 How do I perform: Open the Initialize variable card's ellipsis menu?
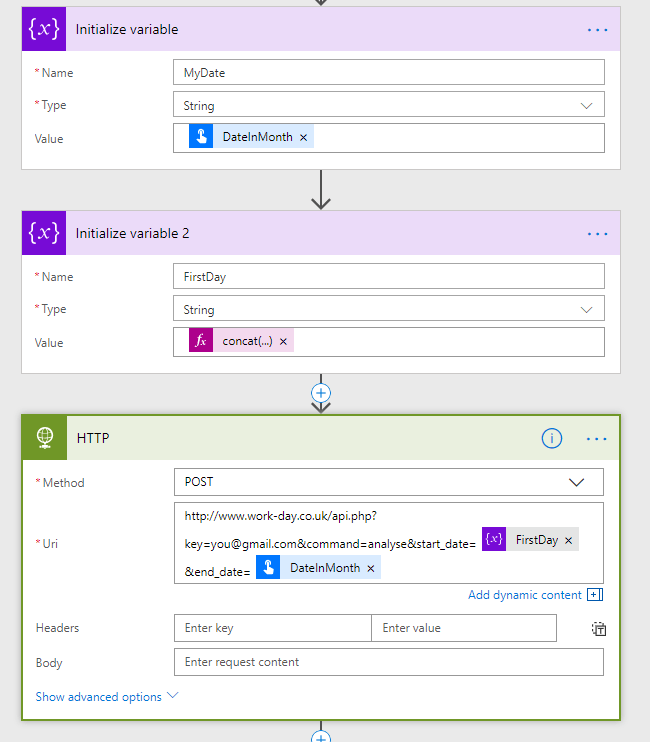pyautogui.click(x=597, y=30)
